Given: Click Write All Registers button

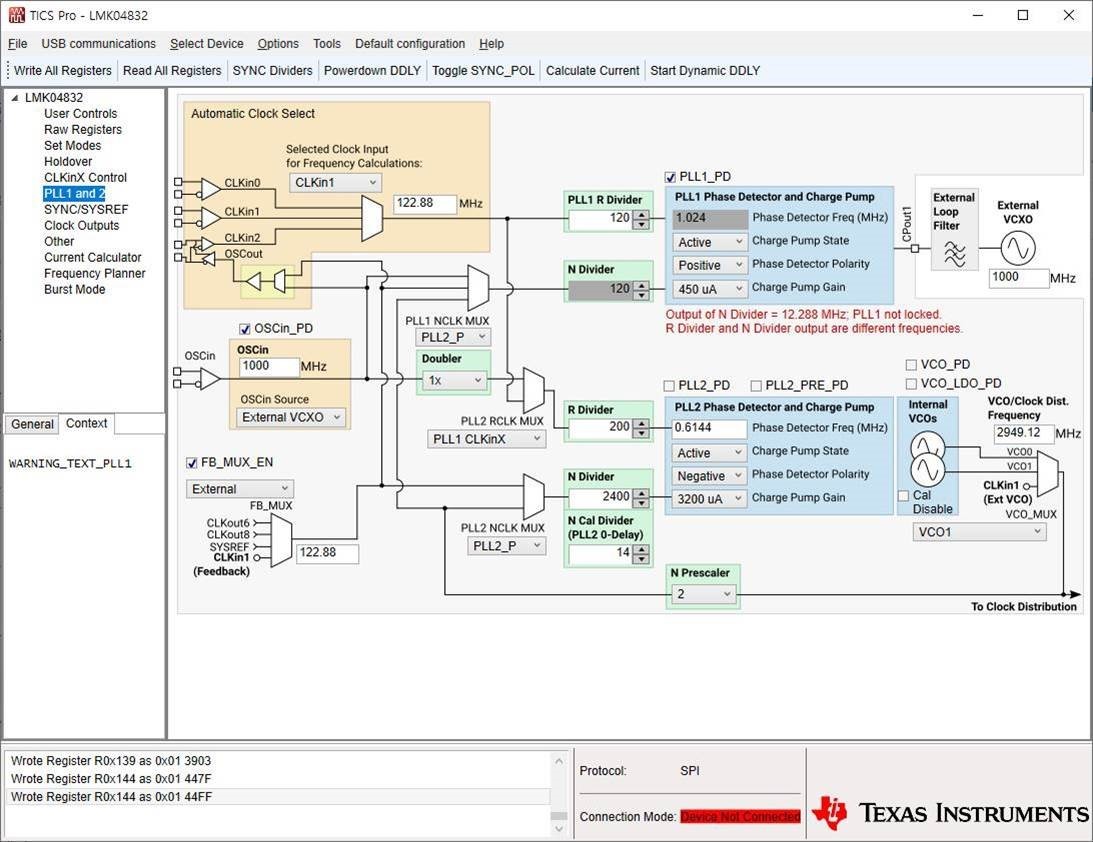Looking at the screenshot, I should [x=63, y=70].
